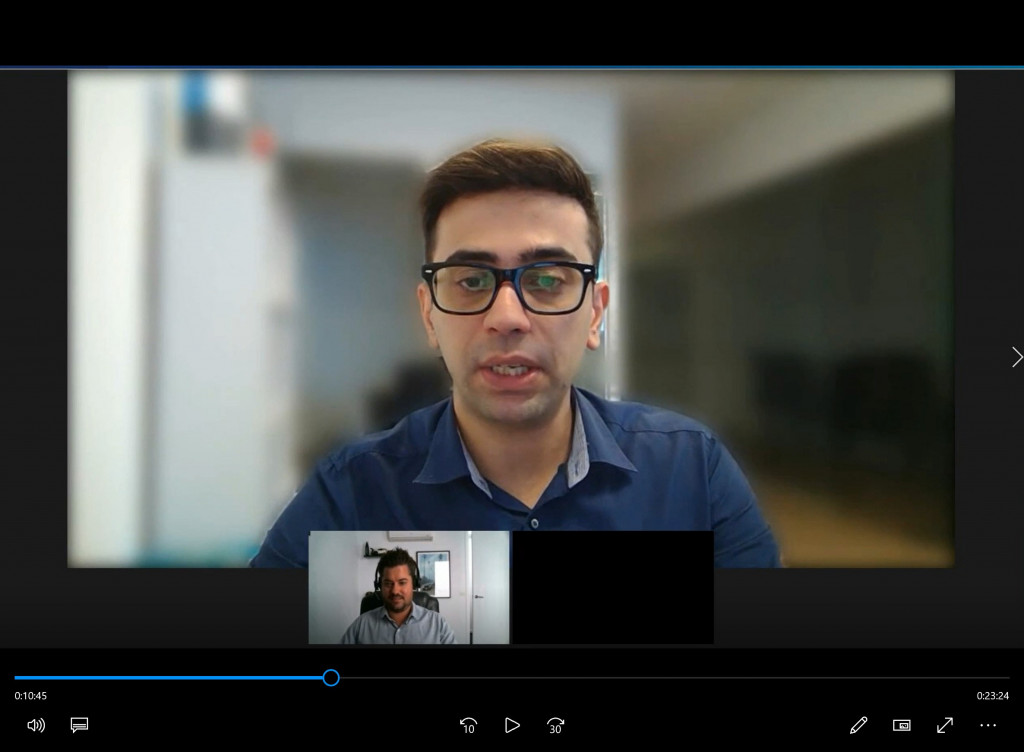
Task: Select the thumbnail of man wearing headset
Action: click(409, 588)
